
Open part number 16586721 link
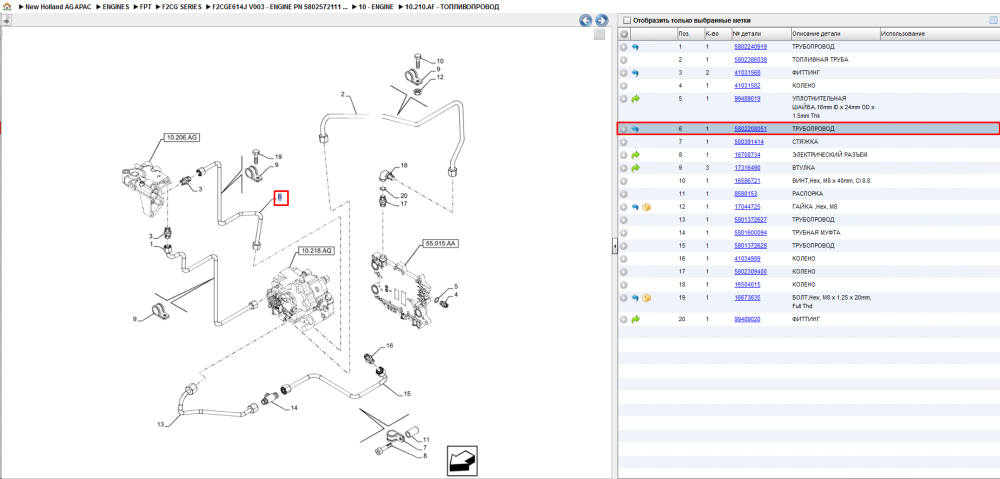747,181
